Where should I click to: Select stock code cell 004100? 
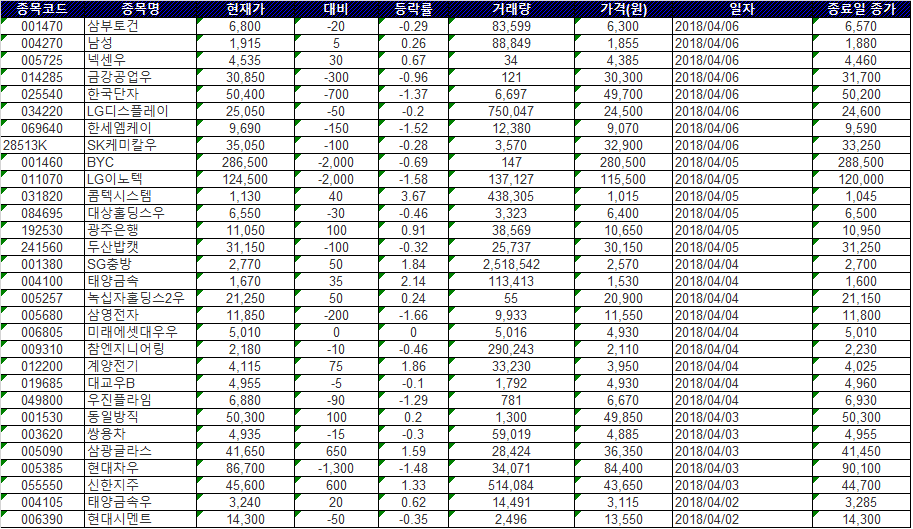pos(42,281)
